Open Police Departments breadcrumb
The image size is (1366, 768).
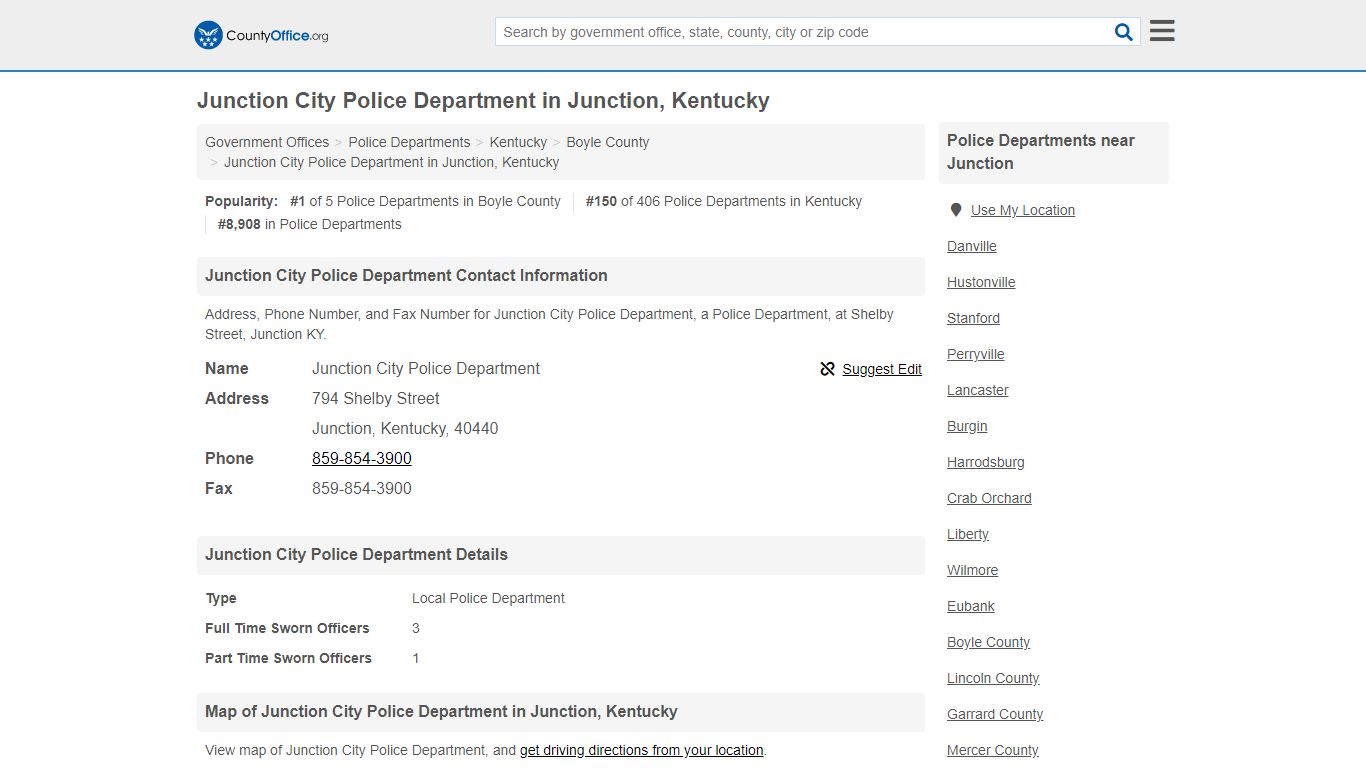[409, 142]
